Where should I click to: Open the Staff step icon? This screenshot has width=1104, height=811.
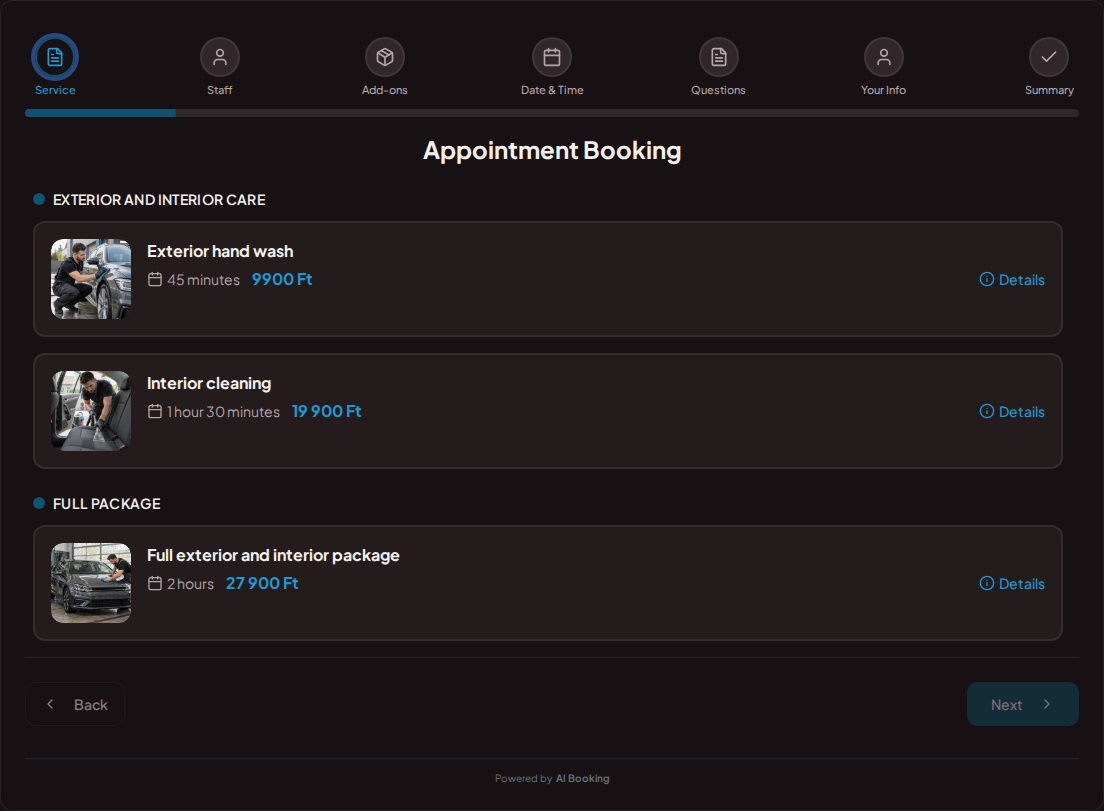coord(220,57)
